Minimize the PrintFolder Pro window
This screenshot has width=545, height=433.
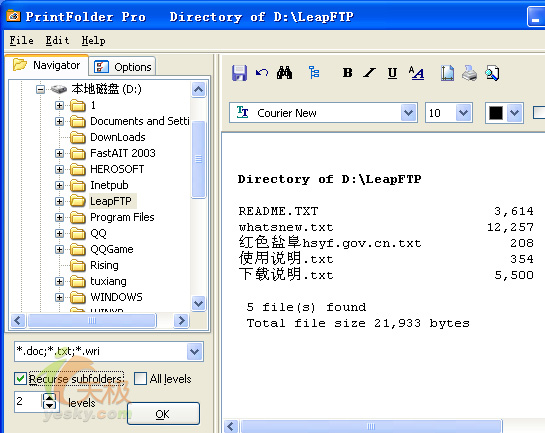(536, 16)
